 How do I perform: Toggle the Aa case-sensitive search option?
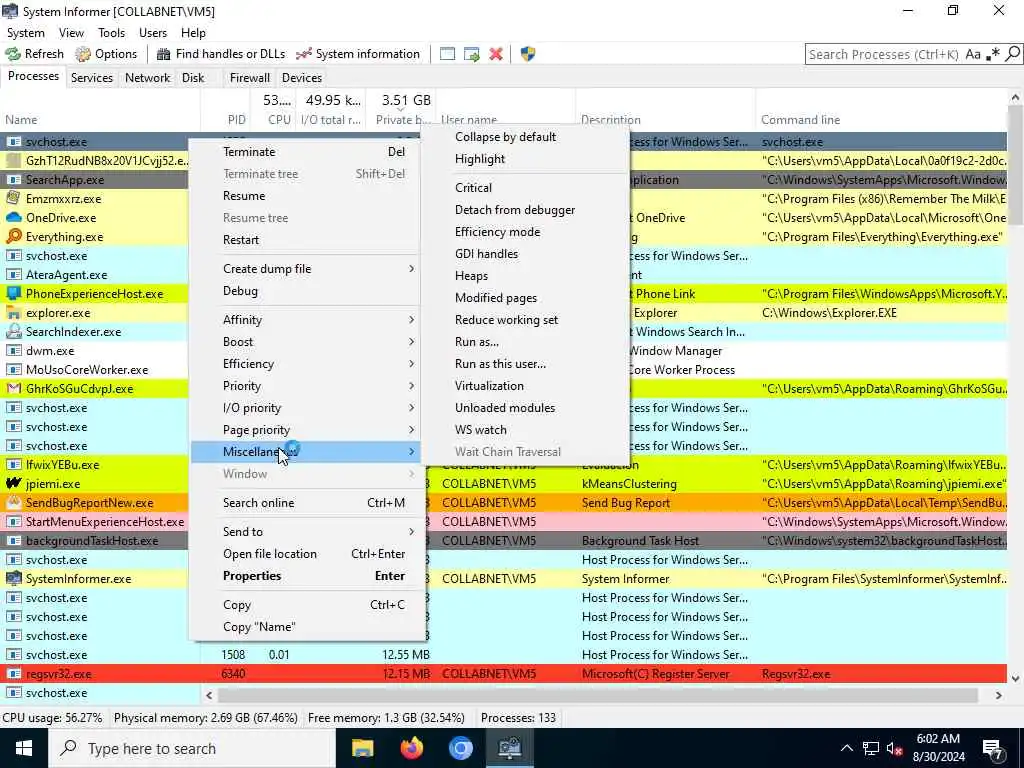pos(973,54)
